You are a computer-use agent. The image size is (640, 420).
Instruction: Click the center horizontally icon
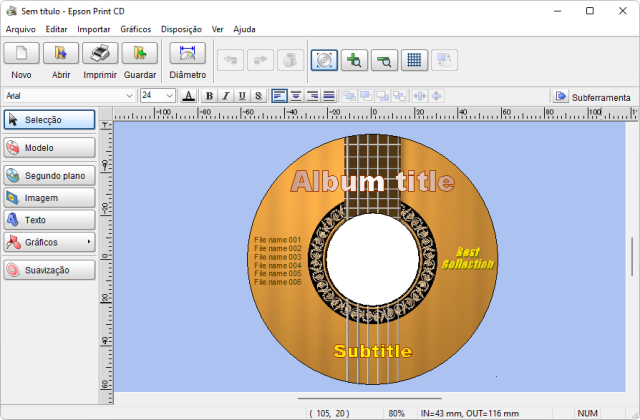tap(420, 96)
